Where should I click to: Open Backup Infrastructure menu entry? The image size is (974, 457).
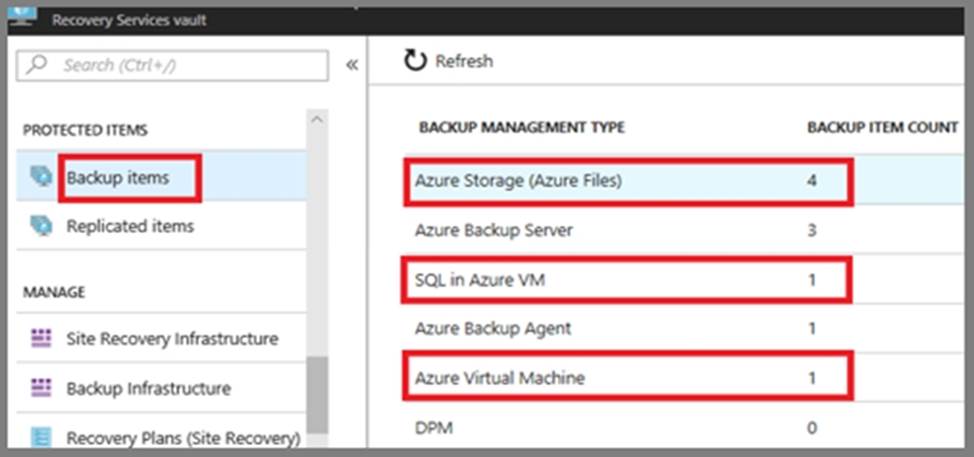click(162, 389)
